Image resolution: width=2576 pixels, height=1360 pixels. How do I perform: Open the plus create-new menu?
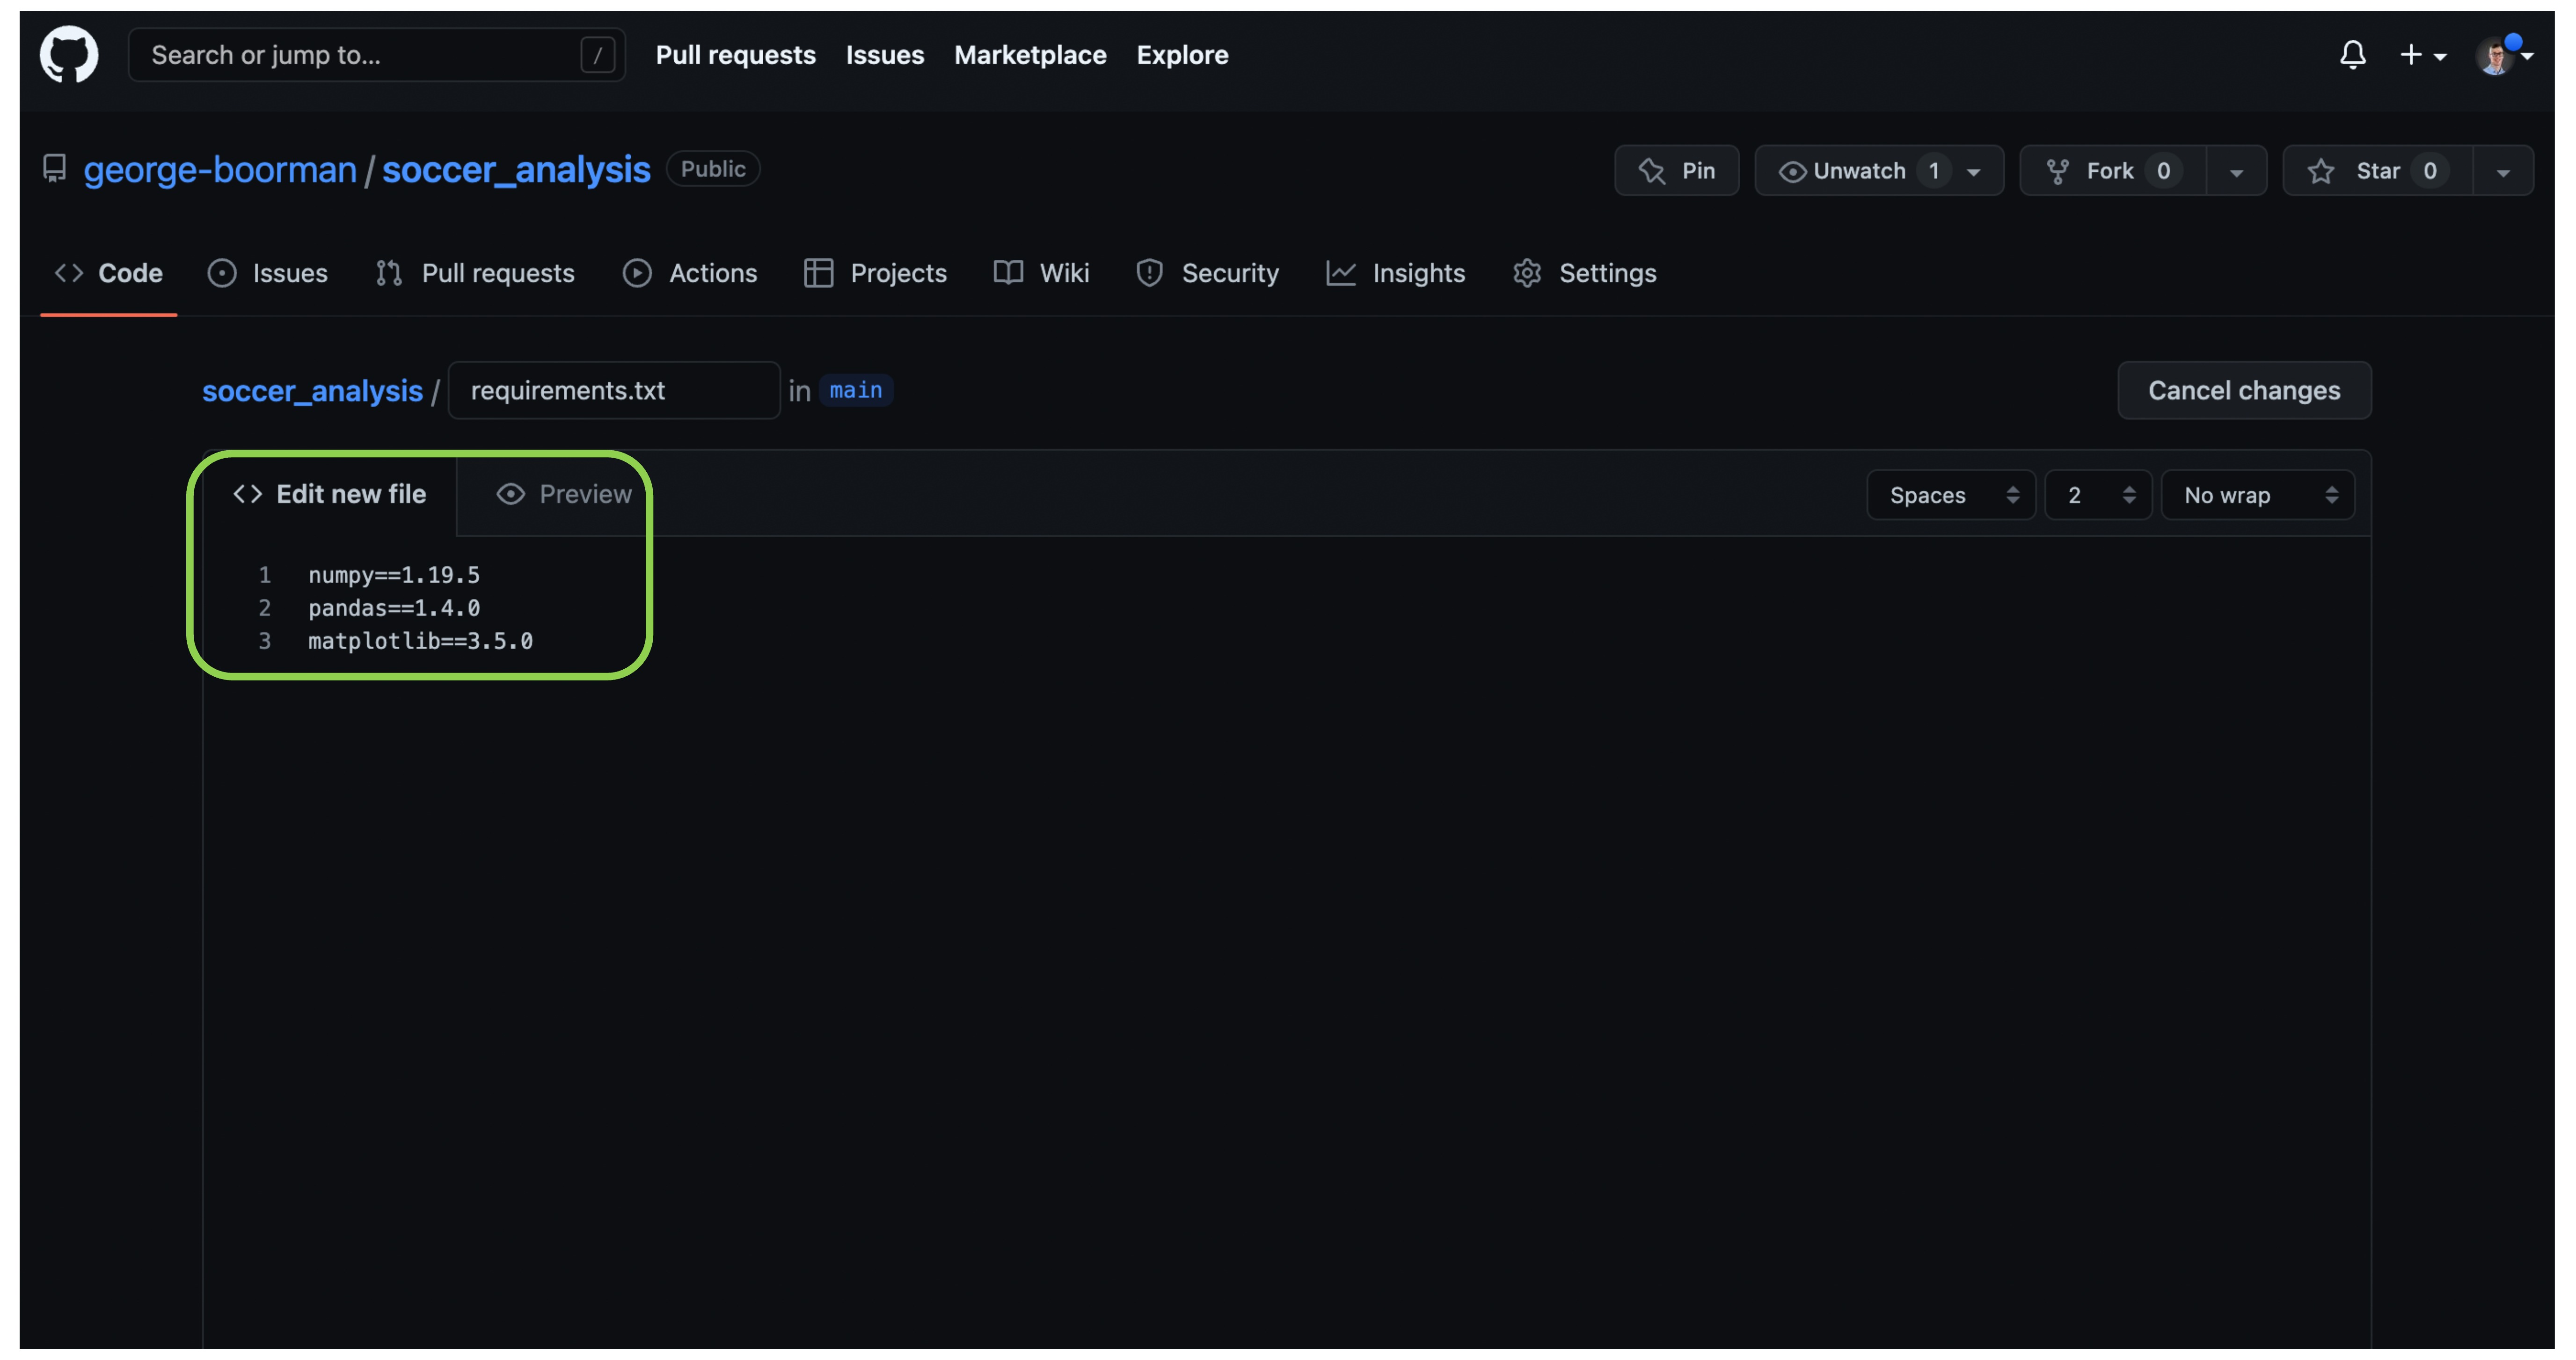[2422, 55]
